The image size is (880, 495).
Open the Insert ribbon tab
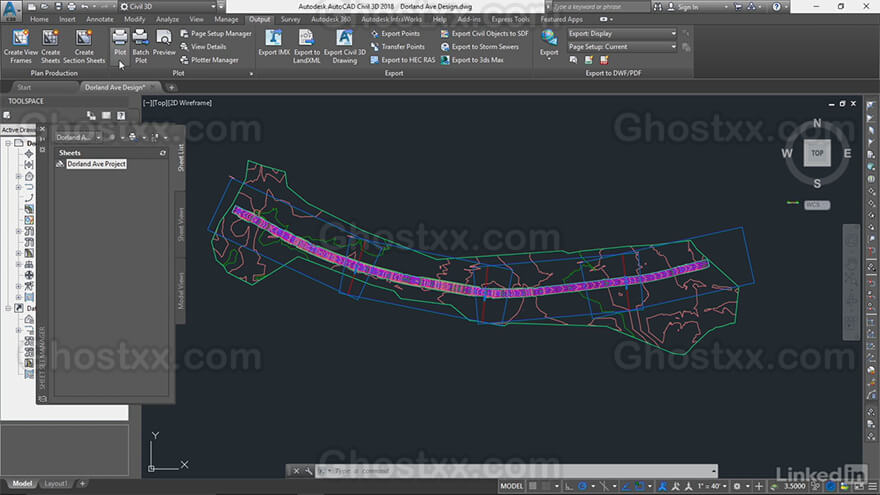pyautogui.click(x=67, y=19)
